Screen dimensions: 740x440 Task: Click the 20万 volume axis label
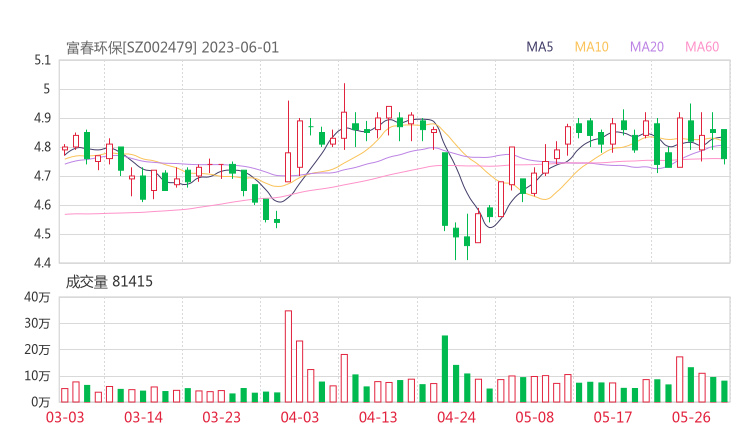point(37,350)
